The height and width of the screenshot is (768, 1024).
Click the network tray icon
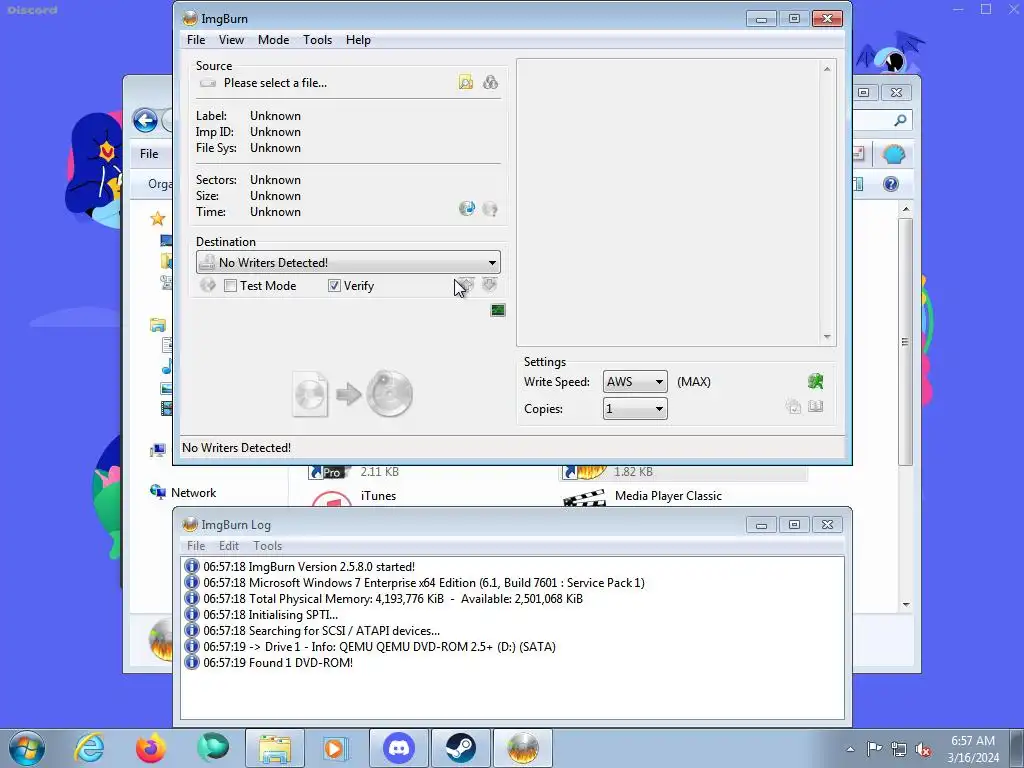tap(899, 750)
